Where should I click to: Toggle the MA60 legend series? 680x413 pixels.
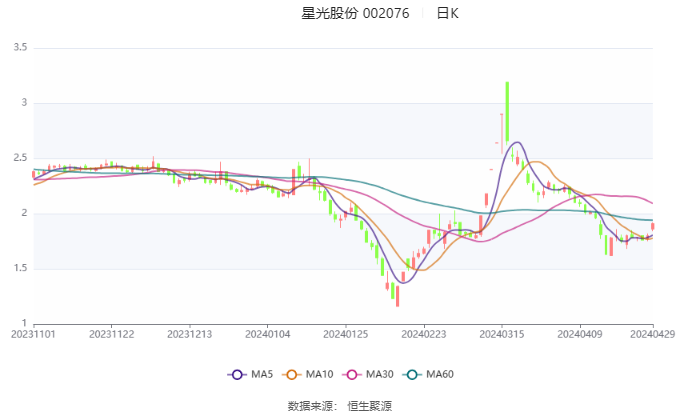428,374
